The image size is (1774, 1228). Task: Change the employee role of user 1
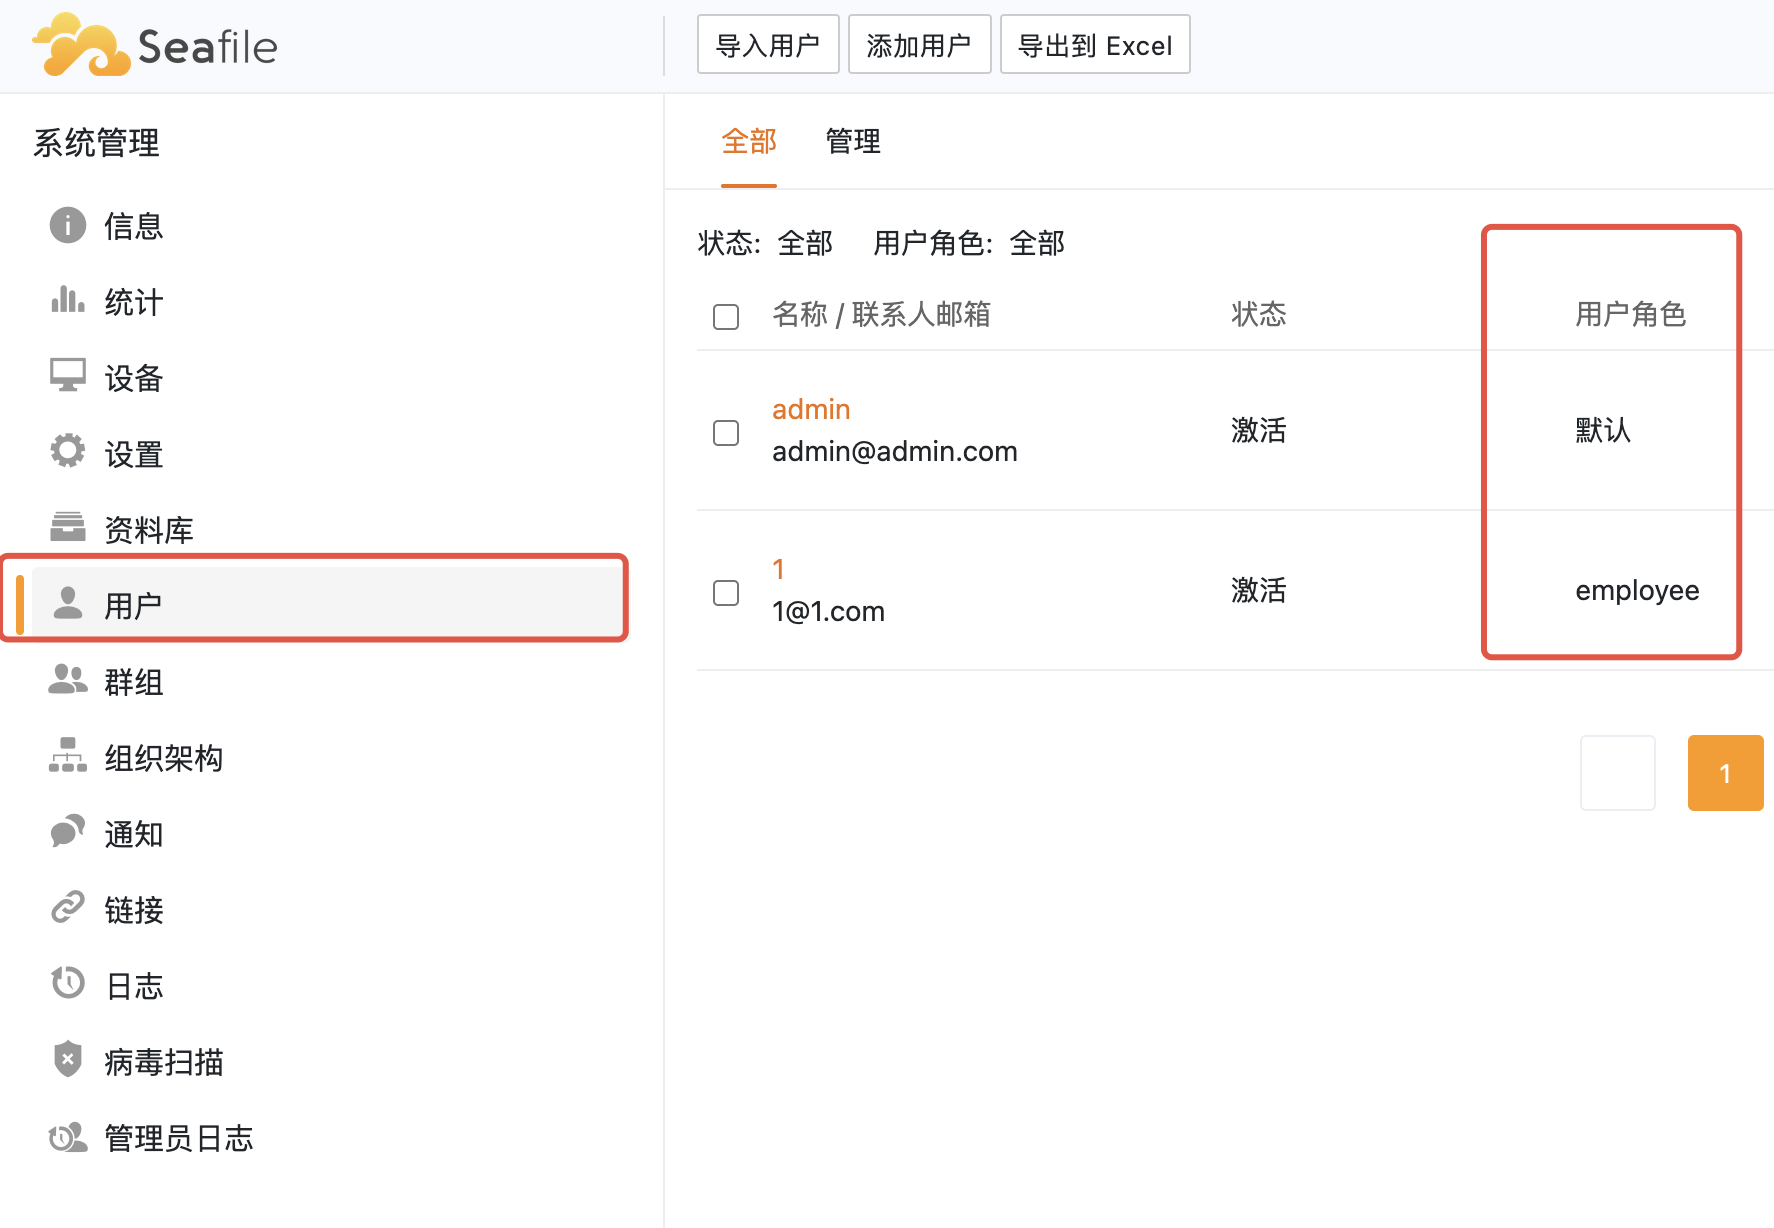[1636, 591]
